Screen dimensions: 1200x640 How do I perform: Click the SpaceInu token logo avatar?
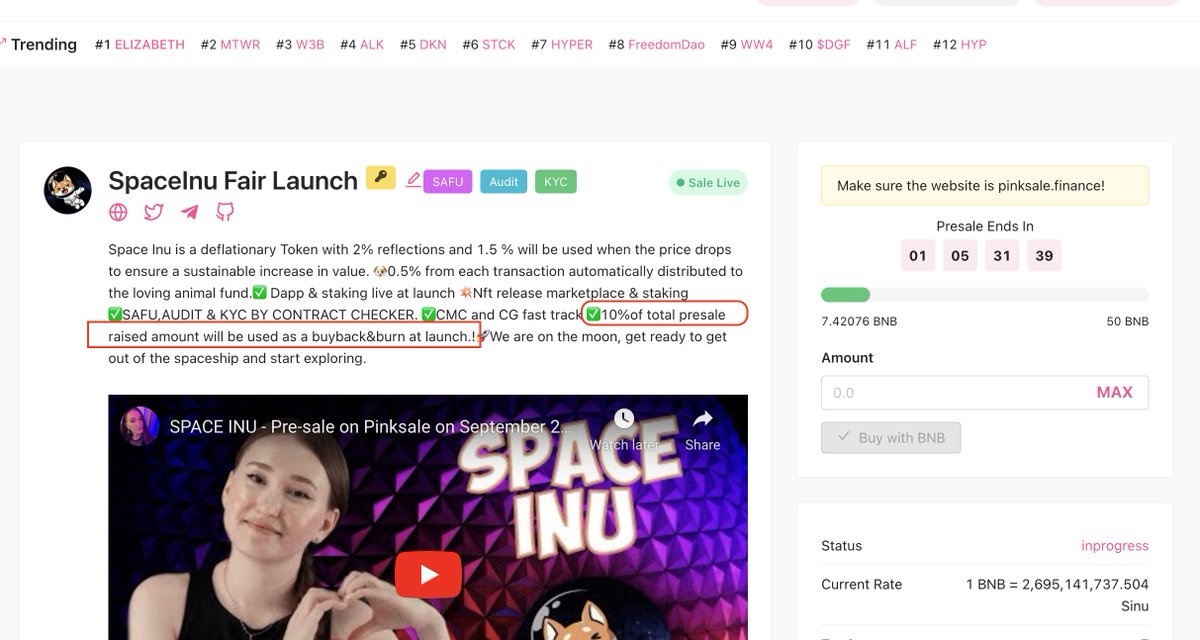[68, 190]
